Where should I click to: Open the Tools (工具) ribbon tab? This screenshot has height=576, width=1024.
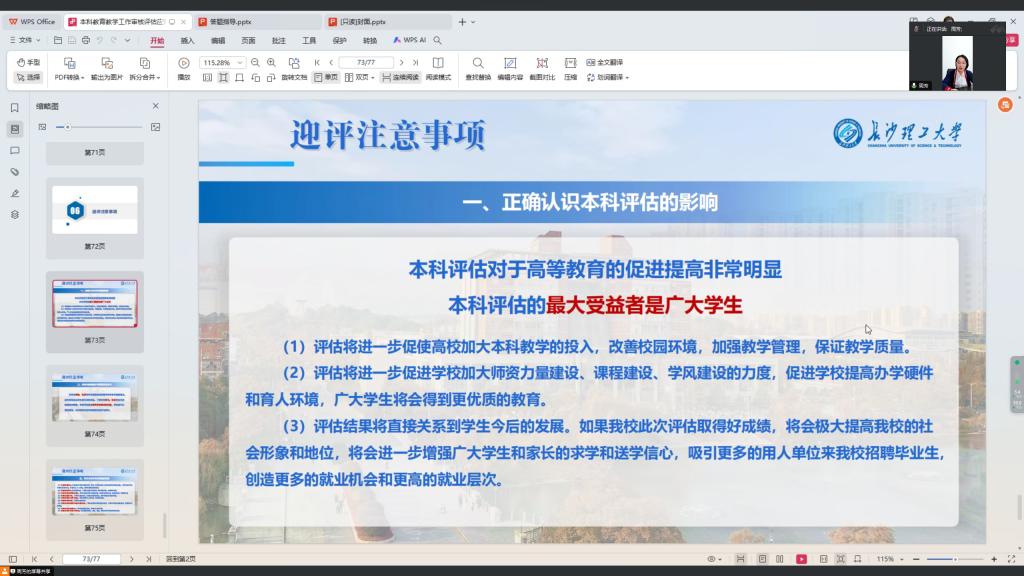tap(309, 40)
